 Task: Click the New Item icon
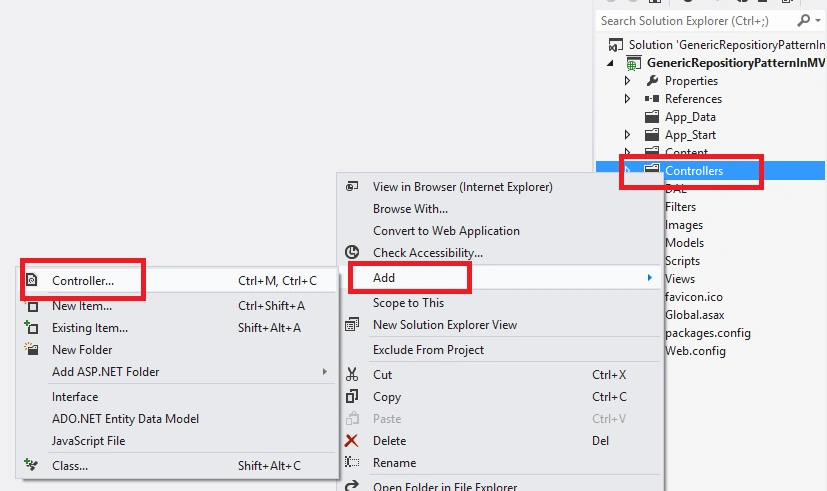(32, 306)
